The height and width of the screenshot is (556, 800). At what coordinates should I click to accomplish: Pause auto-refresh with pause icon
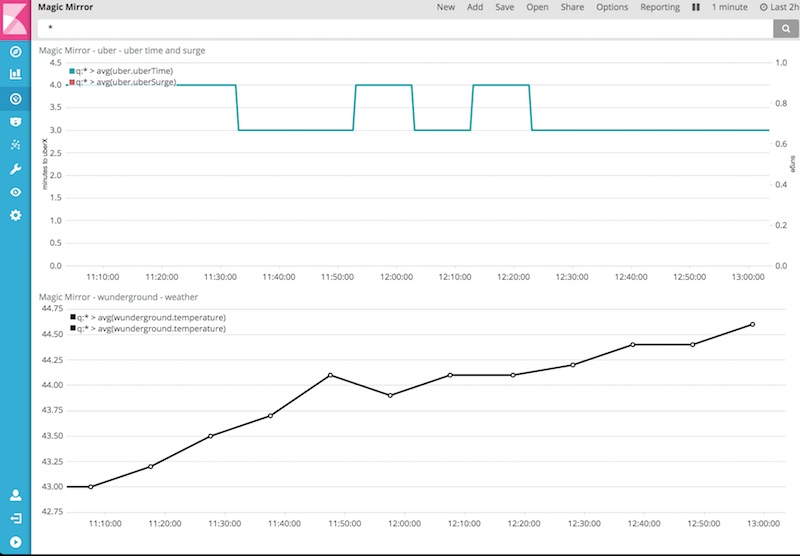click(695, 7)
